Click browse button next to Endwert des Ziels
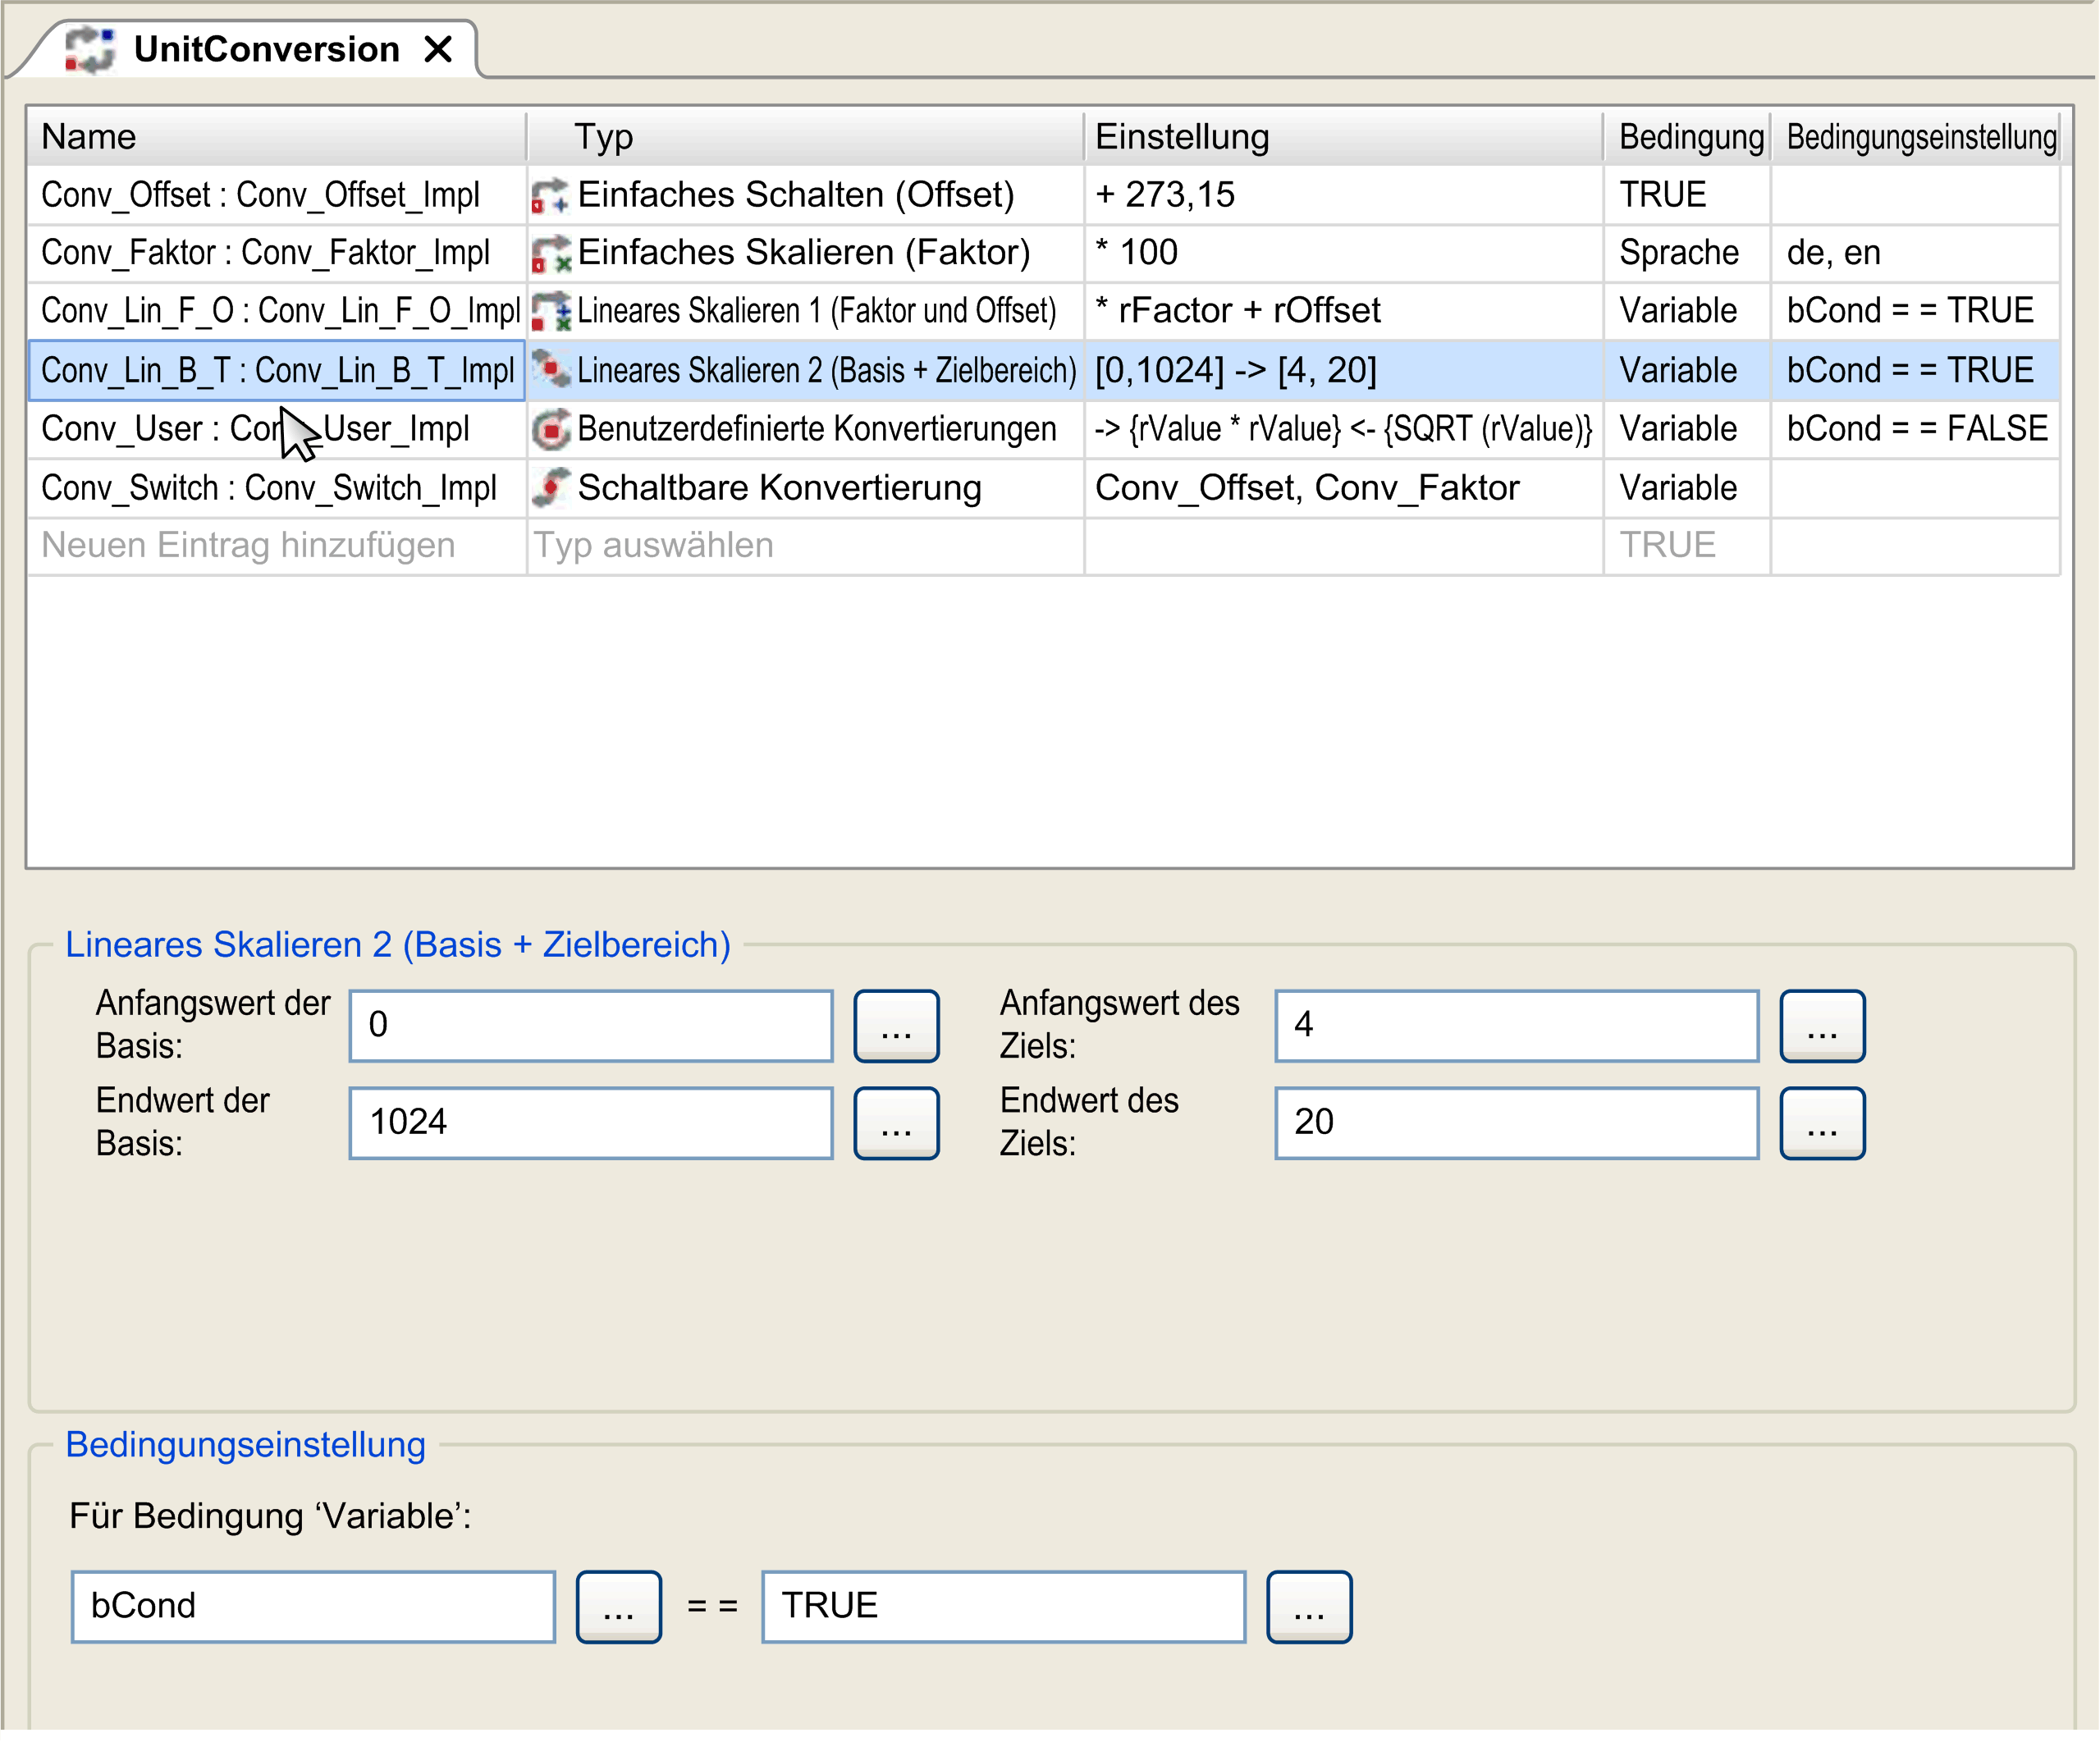Image resolution: width=2100 pixels, height=1742 pixels. click(x=1821, y=1123)
